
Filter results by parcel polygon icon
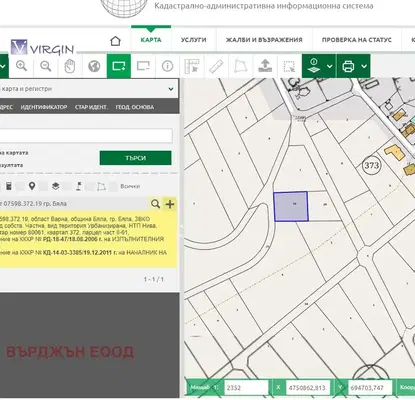pyautogui.click(x=101, y=186)
